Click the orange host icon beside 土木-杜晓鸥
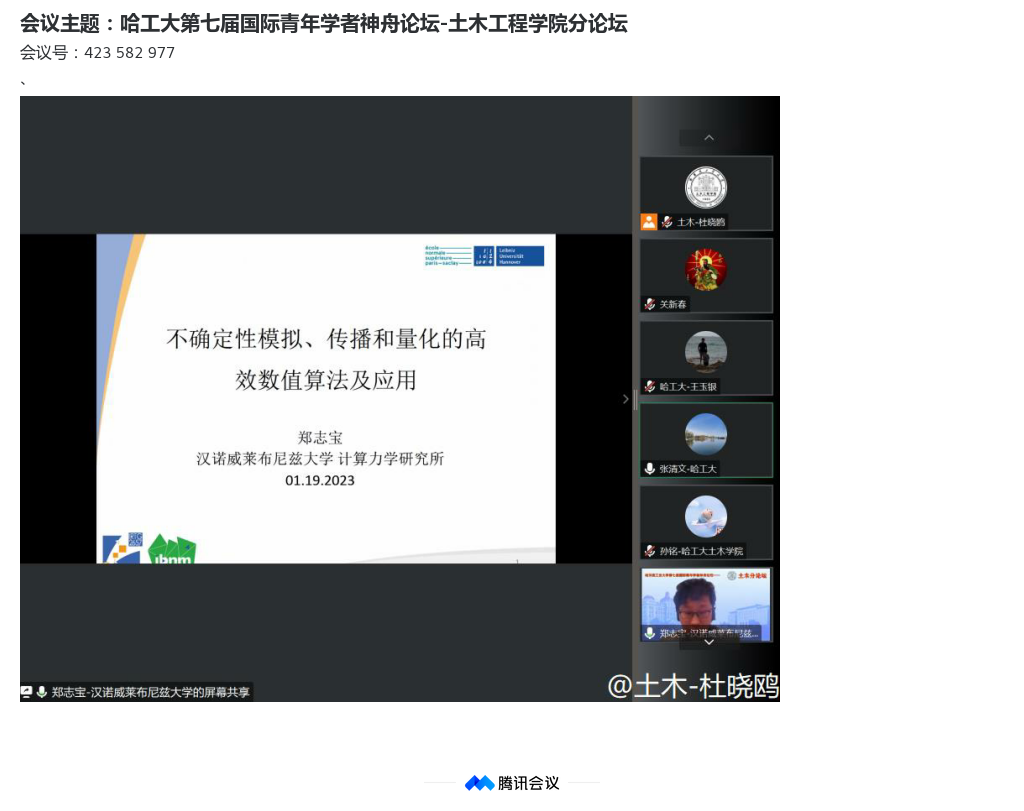The height and width of the screenshot is (811, 1024). (x=649, y=222)
